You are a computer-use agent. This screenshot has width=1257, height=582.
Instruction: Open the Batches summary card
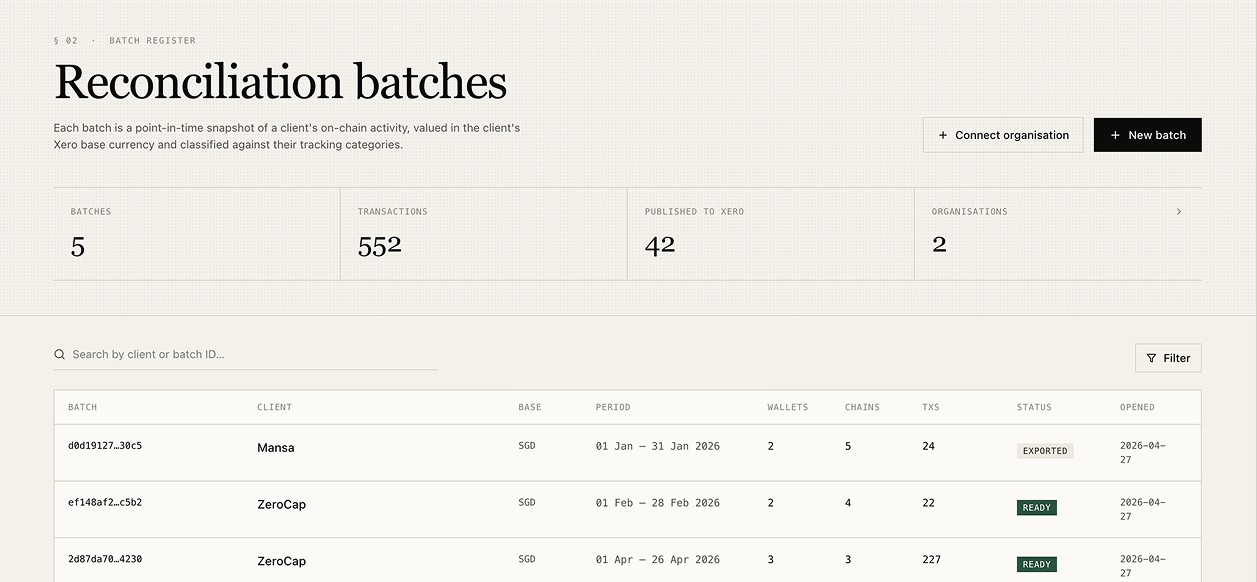(x=196, y=234)
